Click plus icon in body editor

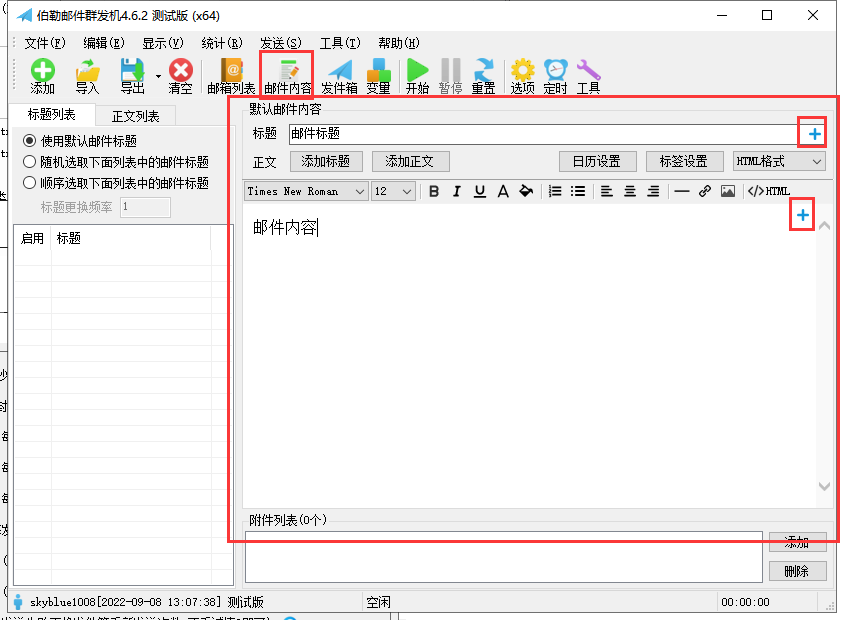pos(803,215)
